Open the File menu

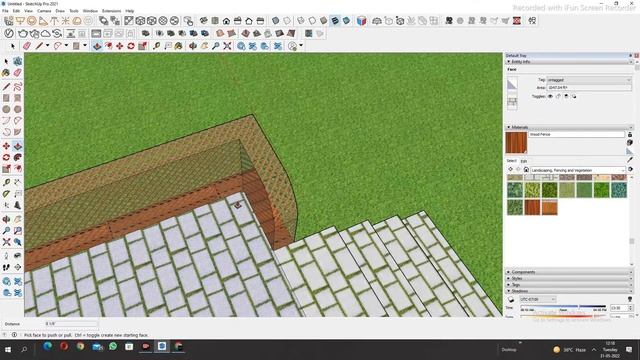tap(5, 11)
